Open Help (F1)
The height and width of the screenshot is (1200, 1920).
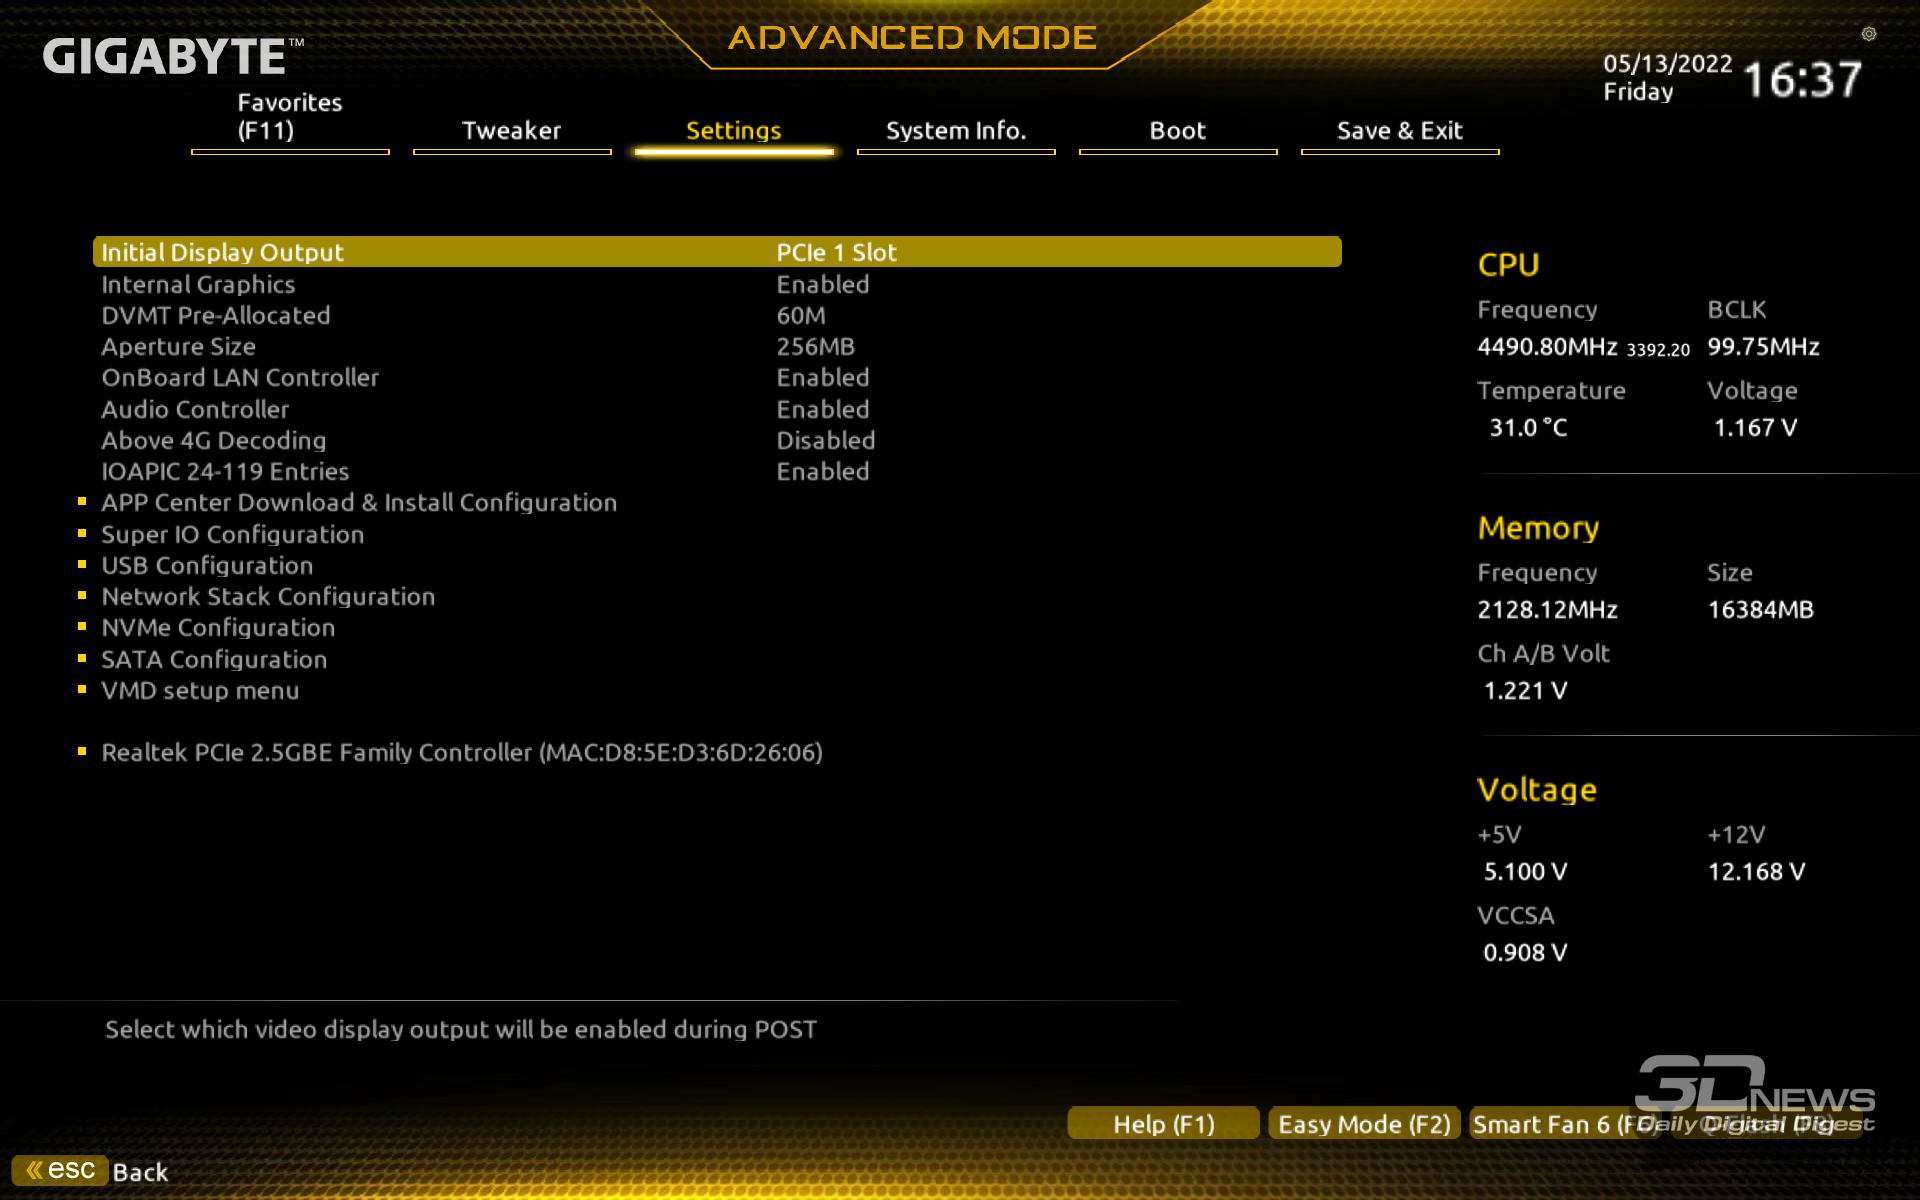click(x=1164, y=1124)
